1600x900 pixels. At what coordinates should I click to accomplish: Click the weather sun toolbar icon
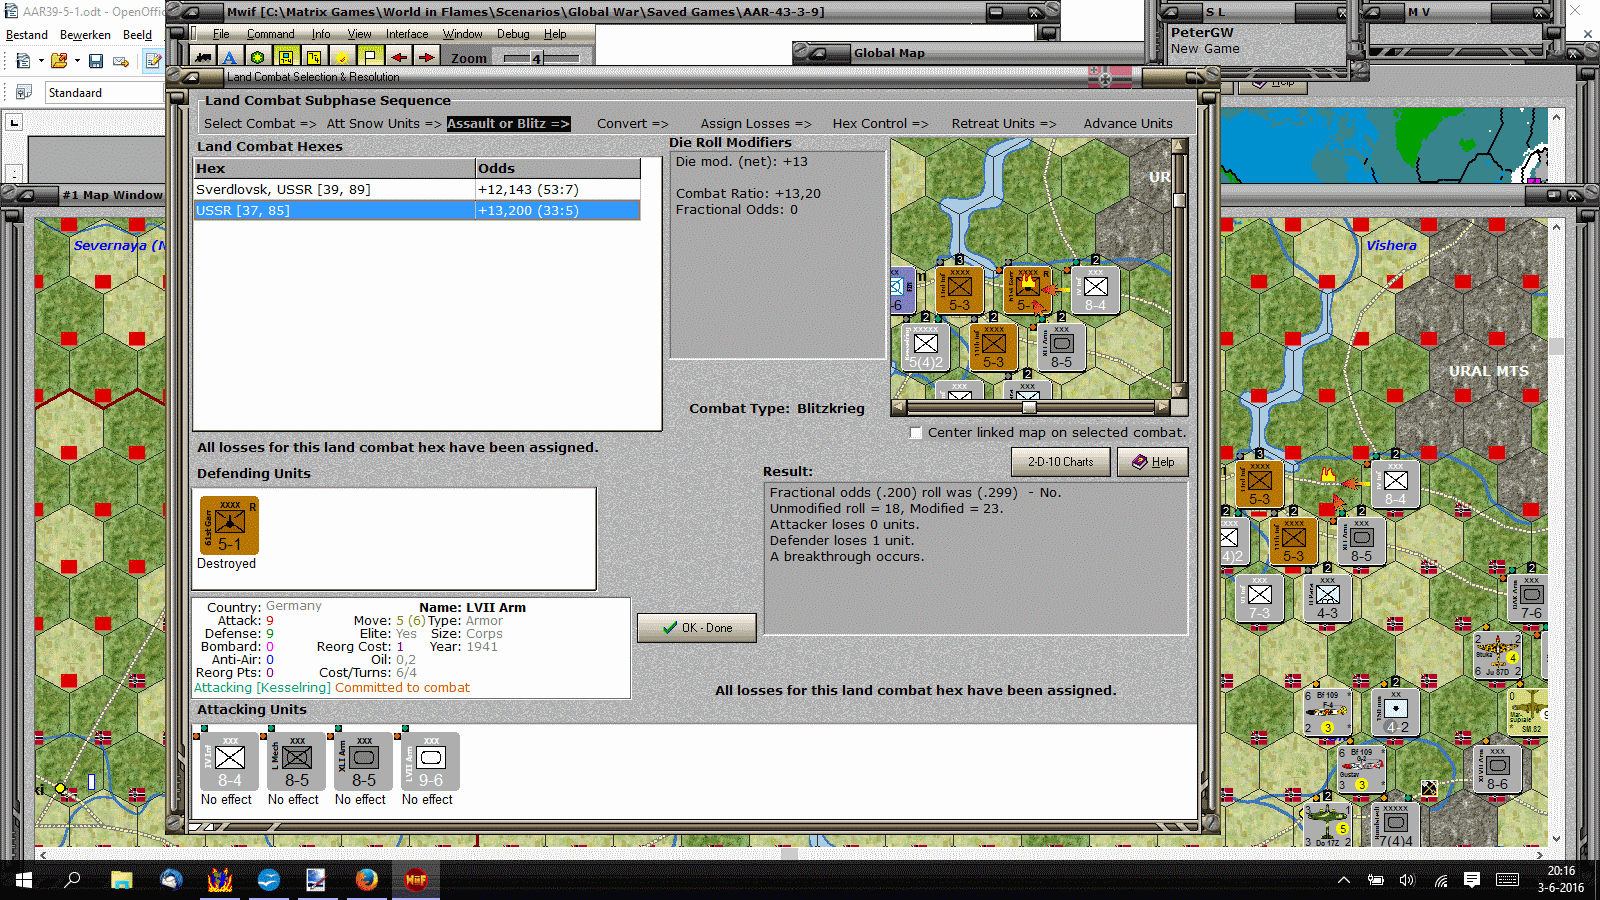(x=342, y=58)
